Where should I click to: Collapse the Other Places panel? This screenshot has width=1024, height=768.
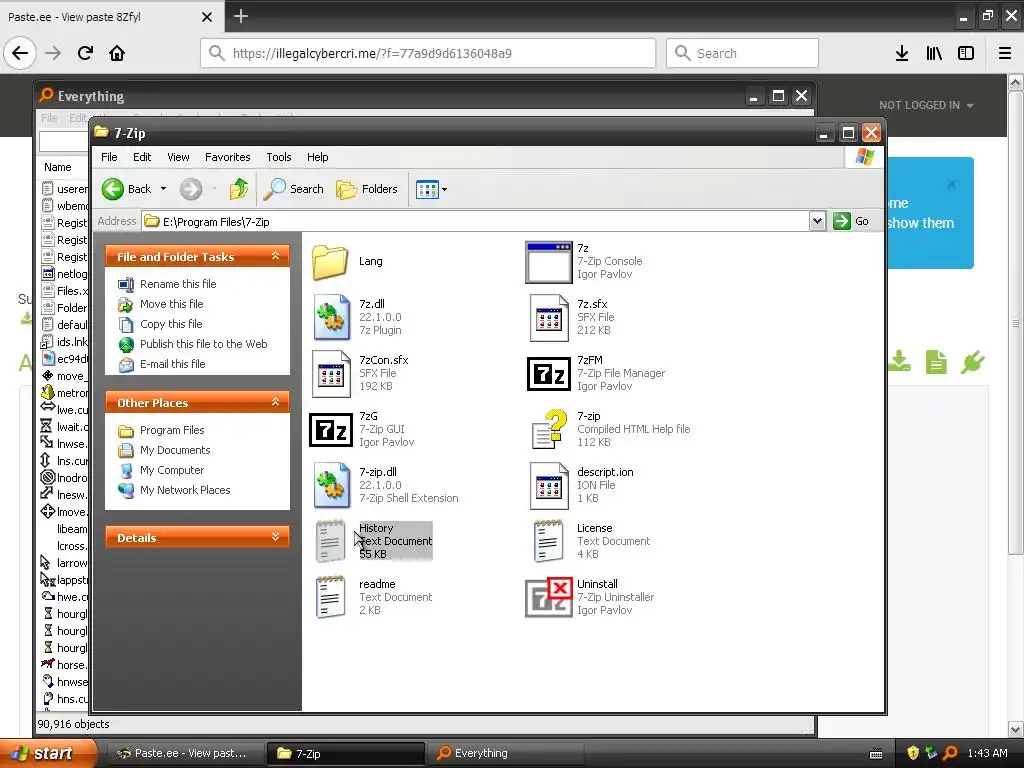point(276,402)
